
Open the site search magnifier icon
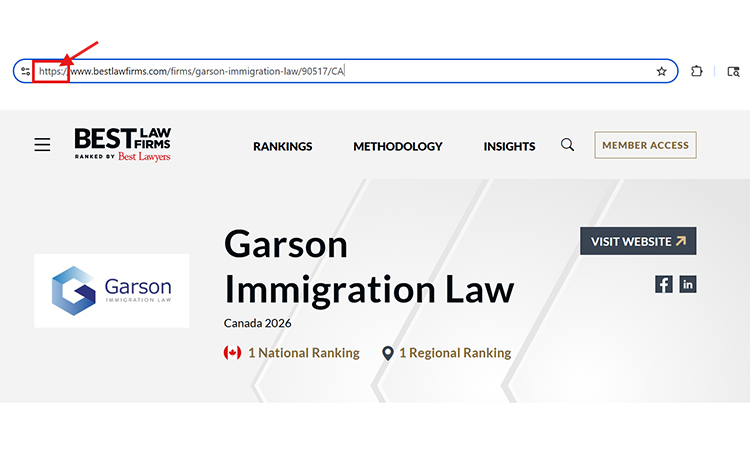[x=567, y=144]
